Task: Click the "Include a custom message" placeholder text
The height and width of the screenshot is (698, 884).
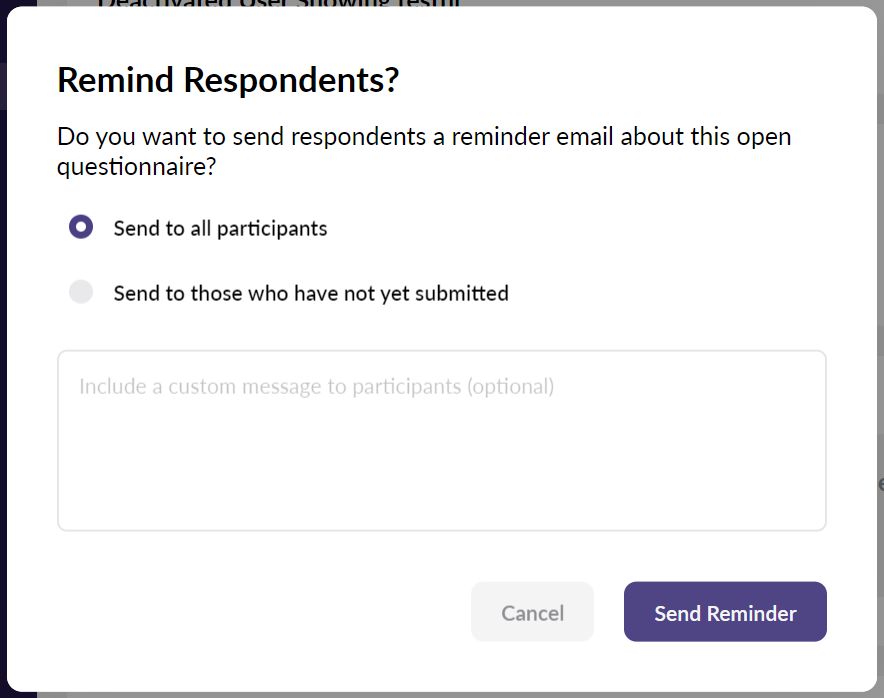Action: 316,386
